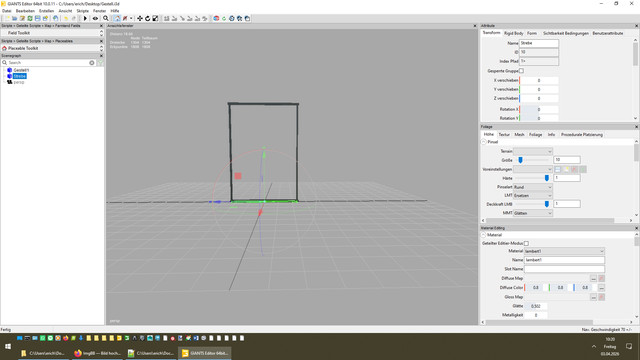The width and height of the screenshot is (640, 360).
Task: Click the magnifier search toolbar icon
Action: click(106, 18)
